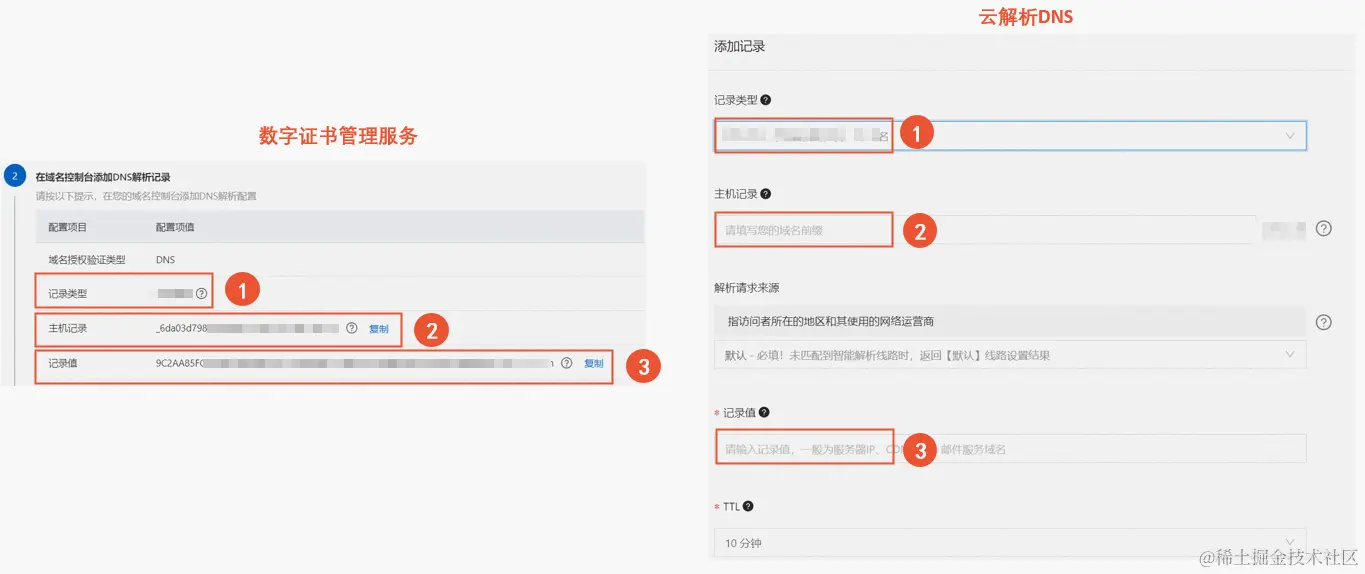The image size is (1365, 574).
Task: Click 指访问者所在的地区和其使用的网络运营商 description
Action: 830,322
